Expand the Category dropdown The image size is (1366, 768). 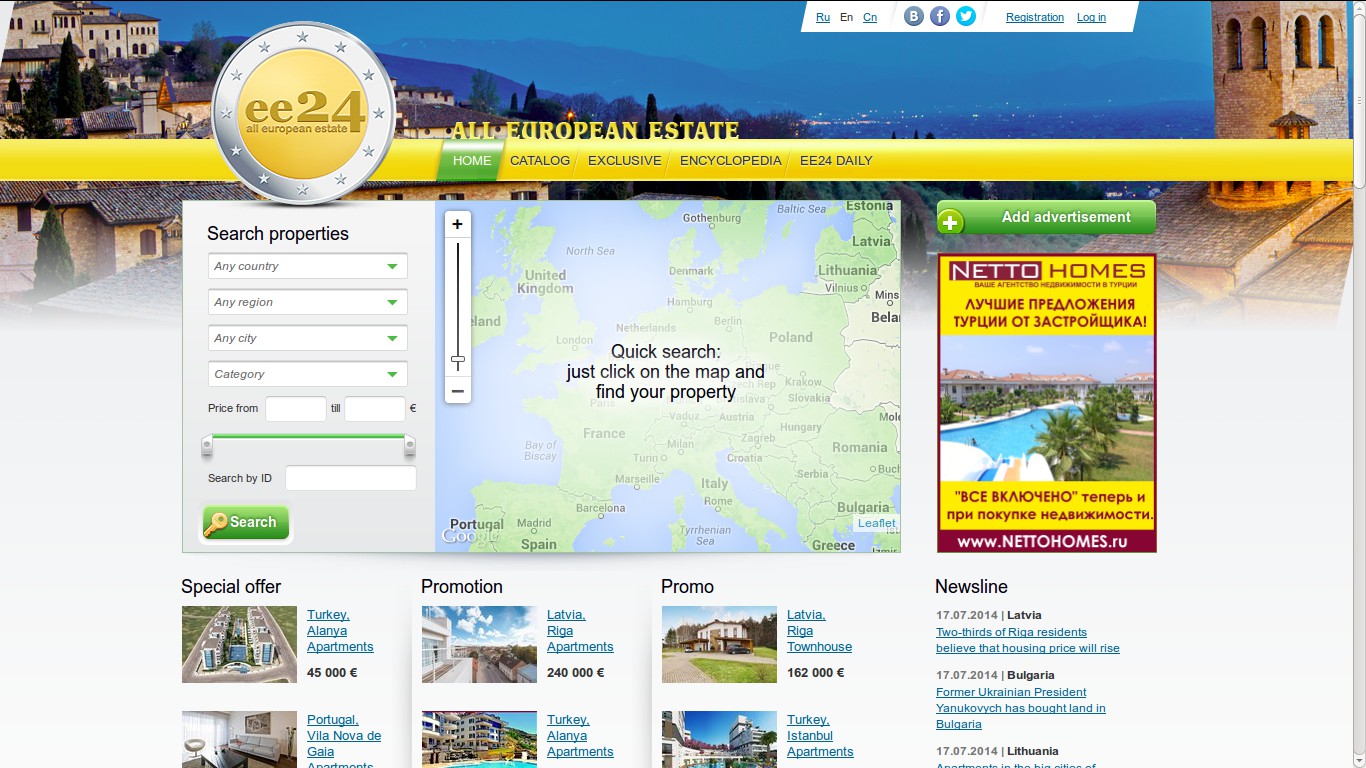point(308,374)
